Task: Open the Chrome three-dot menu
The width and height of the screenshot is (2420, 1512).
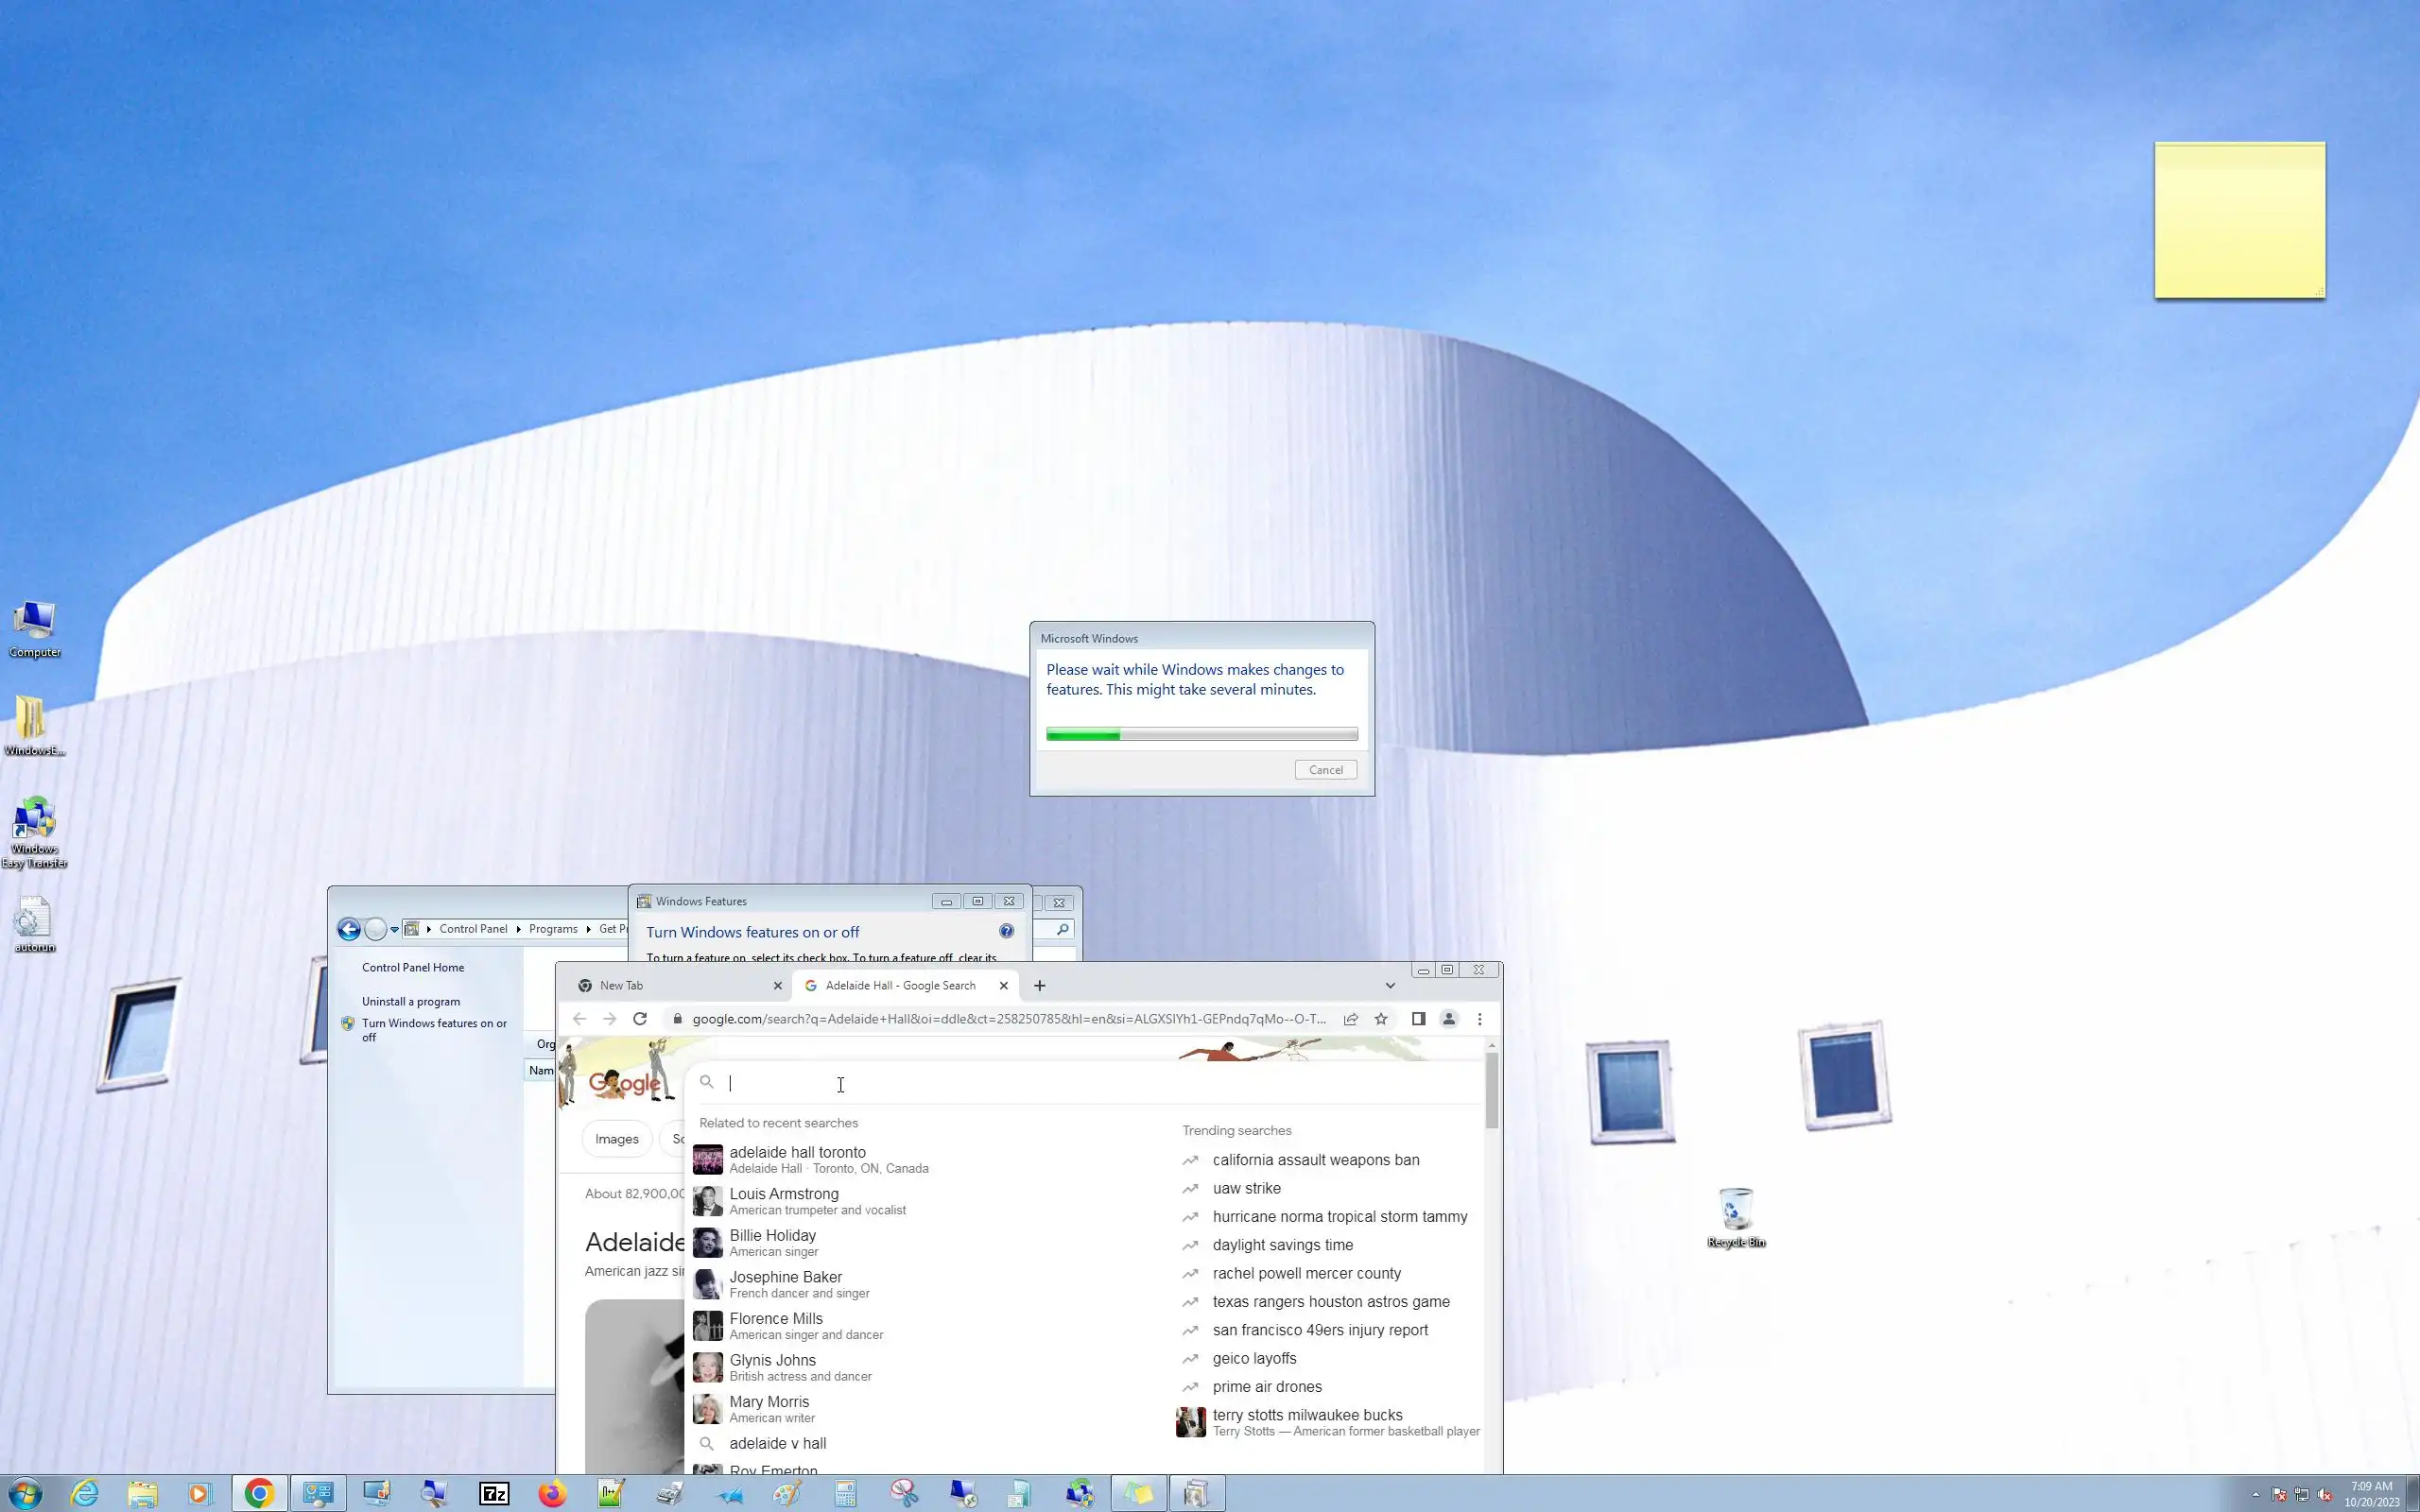Action: pyautogui.click(x=1480, y=1019)
